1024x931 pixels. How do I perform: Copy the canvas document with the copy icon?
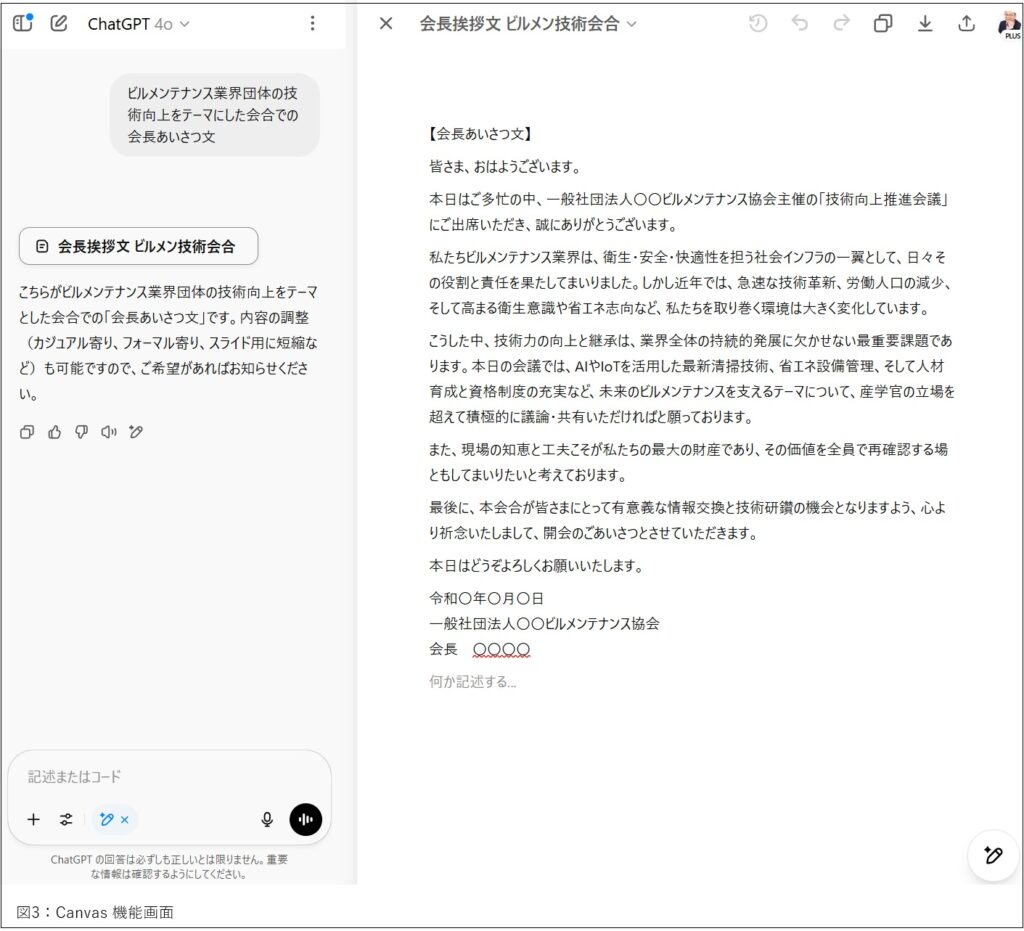click(882, 23)
